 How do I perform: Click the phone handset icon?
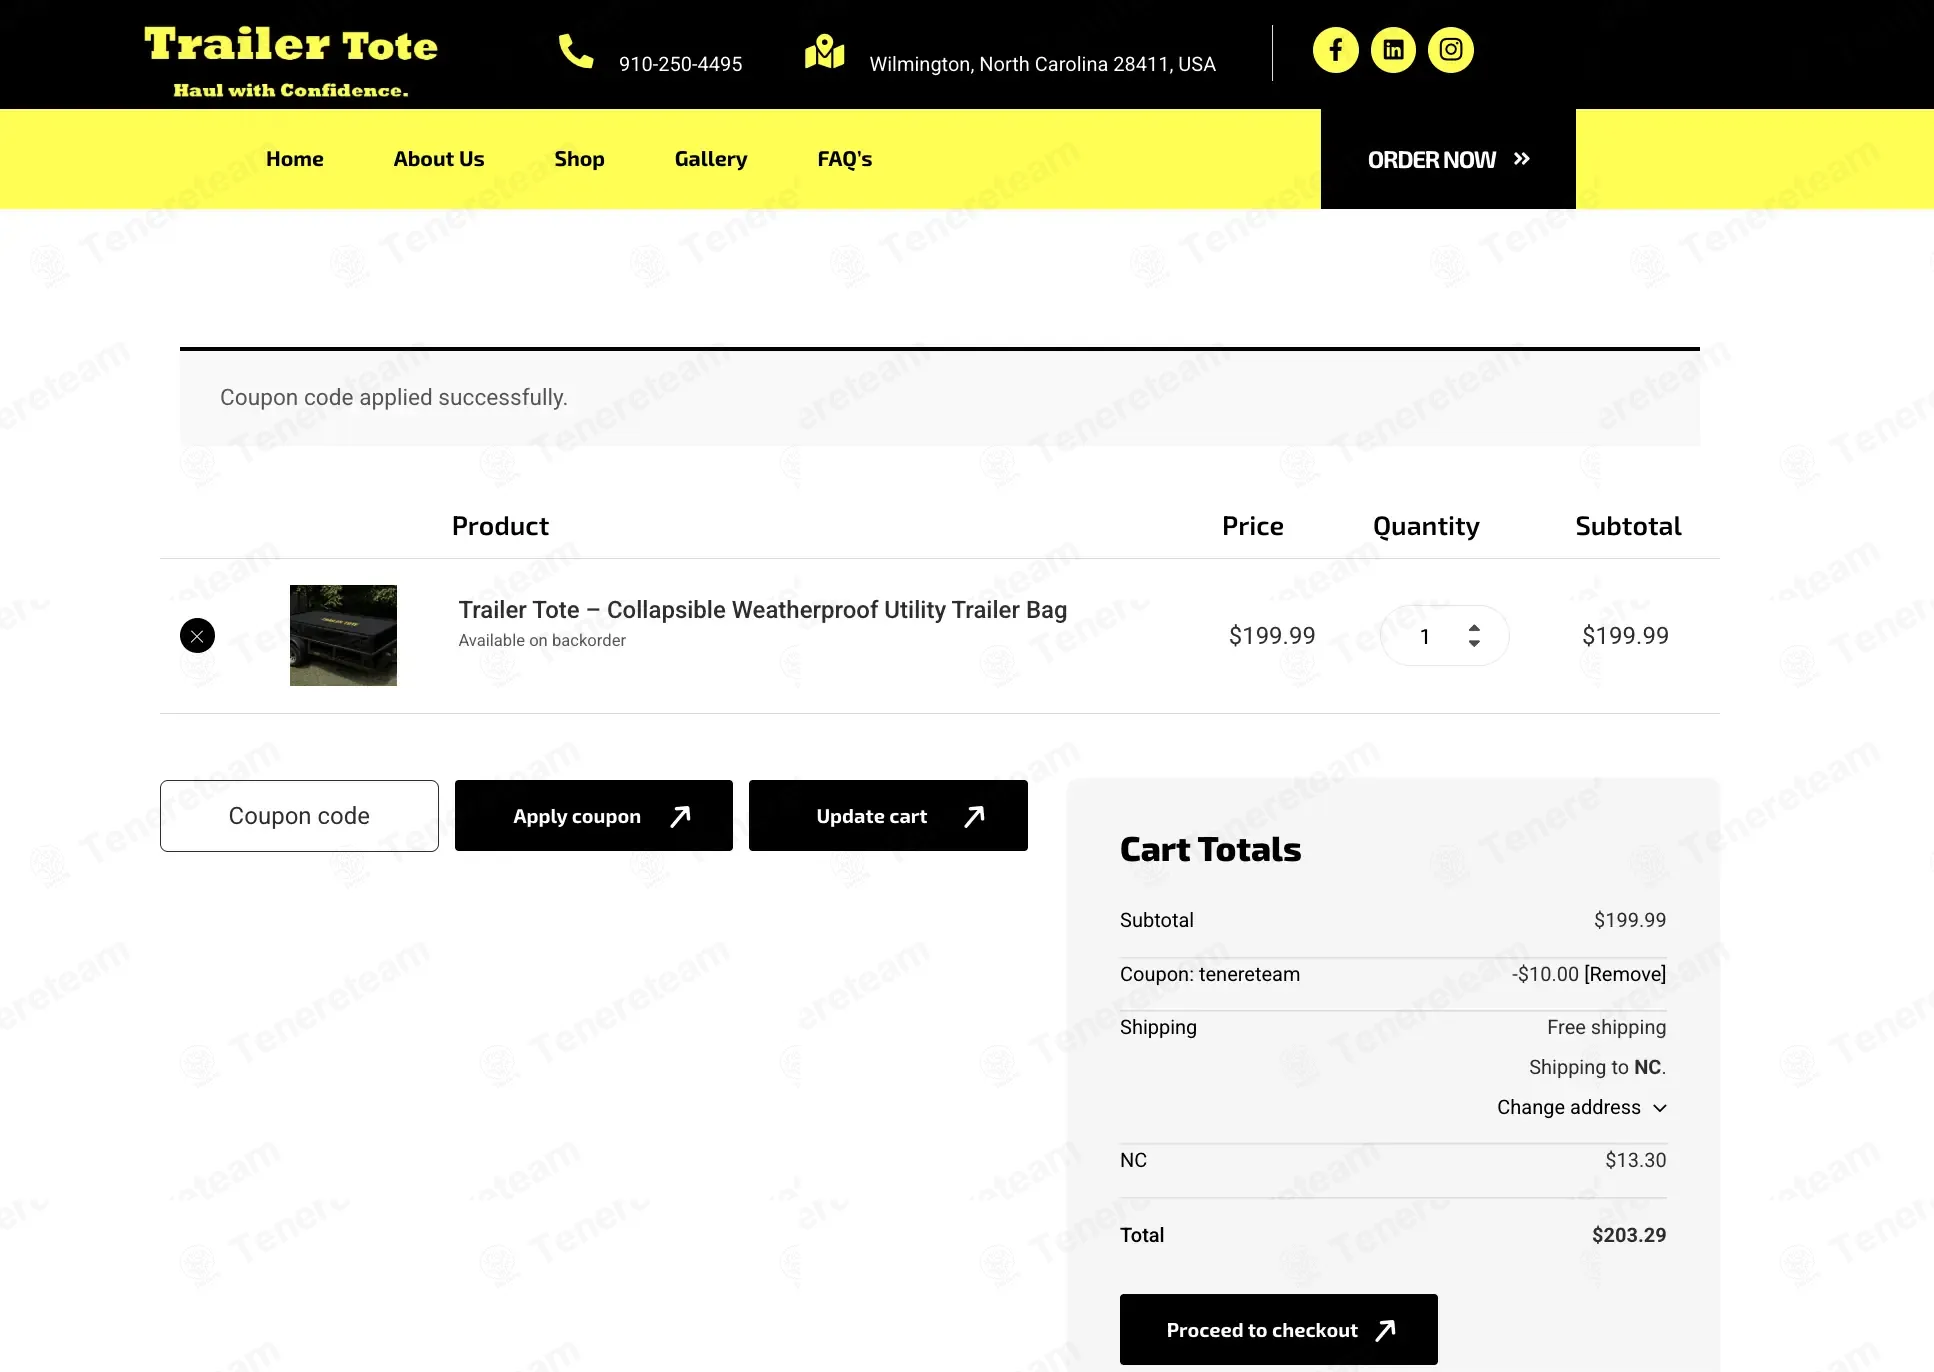(x=576, y=51)
